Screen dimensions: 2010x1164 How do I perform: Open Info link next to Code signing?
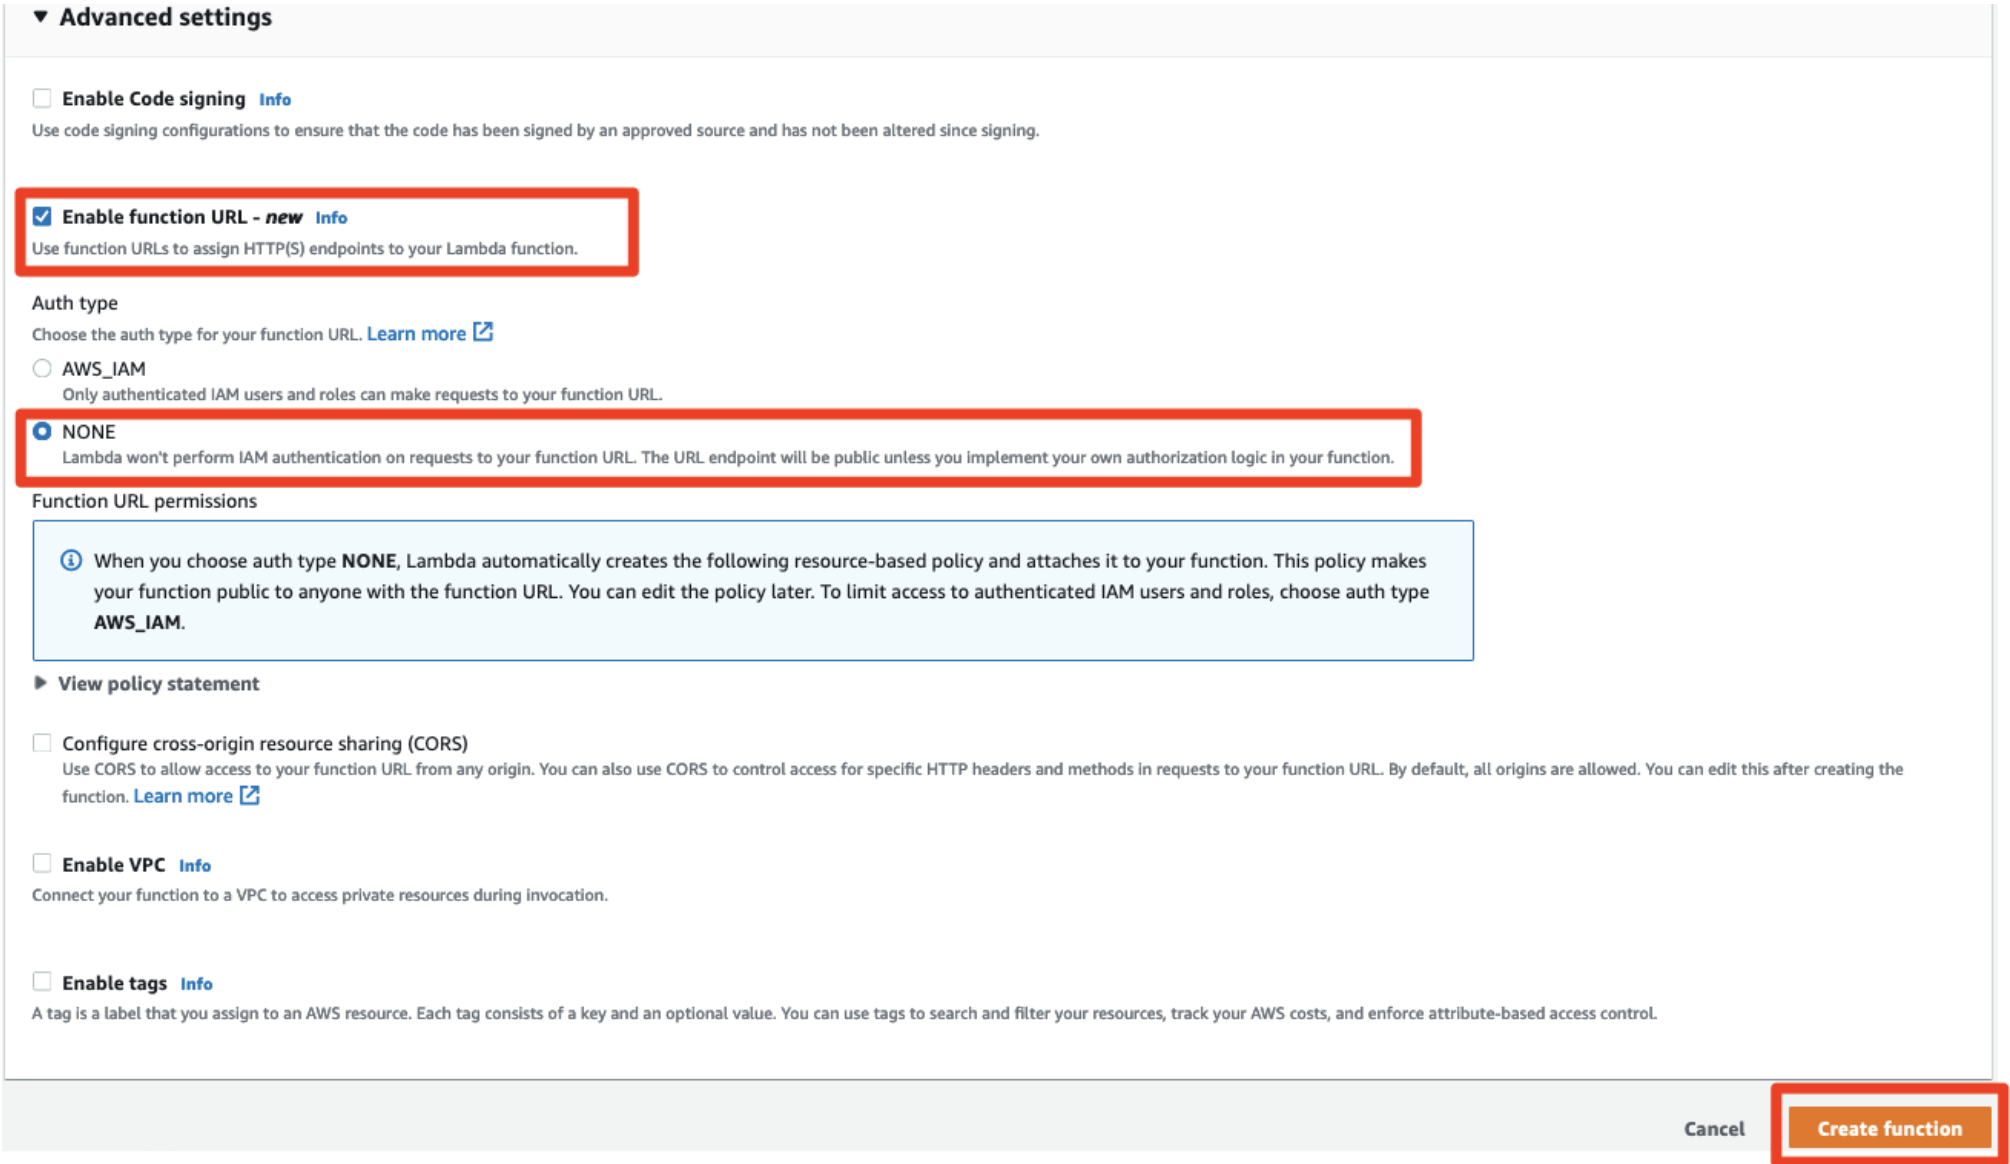274,99
